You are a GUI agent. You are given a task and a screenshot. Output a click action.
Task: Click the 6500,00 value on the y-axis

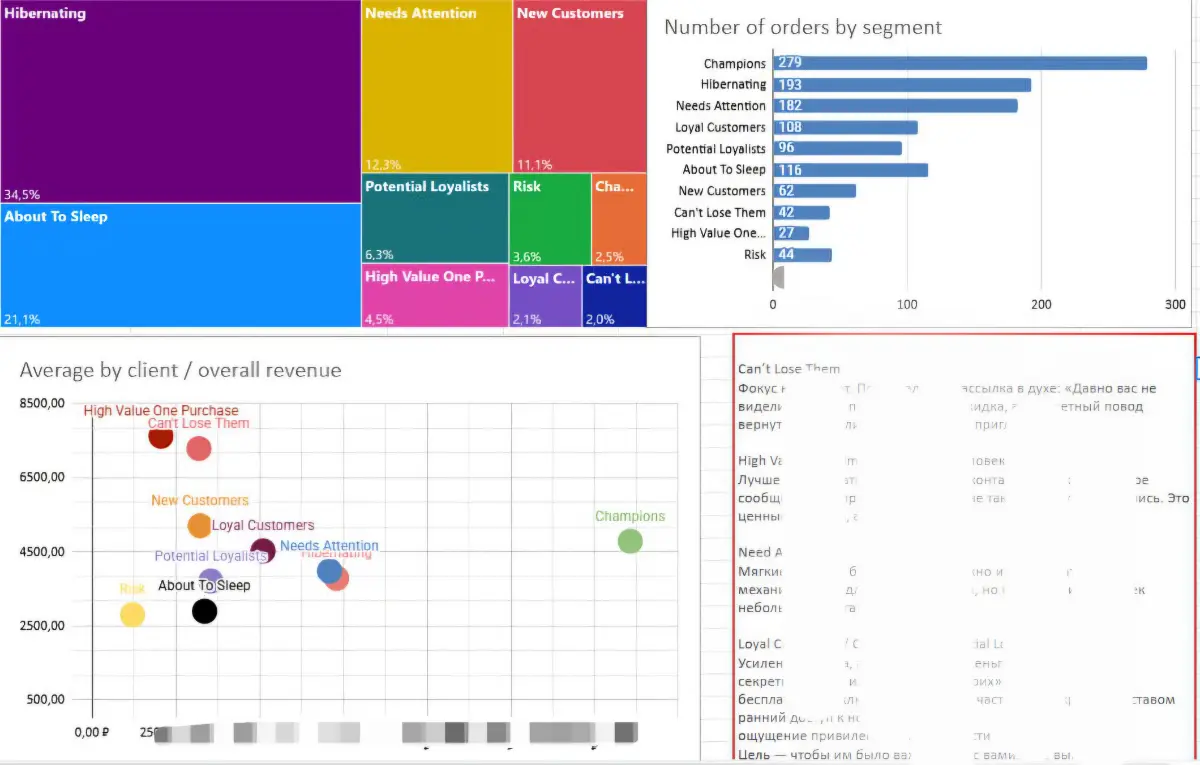point(41,477)
